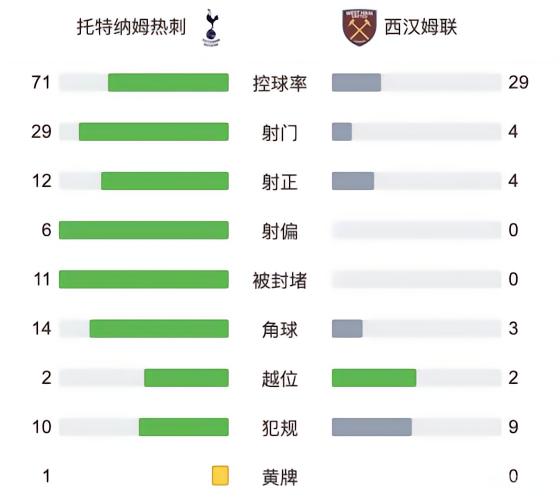560x504 pixels.
Task: Click the West Ham United club crest
Action: [360, 28]
